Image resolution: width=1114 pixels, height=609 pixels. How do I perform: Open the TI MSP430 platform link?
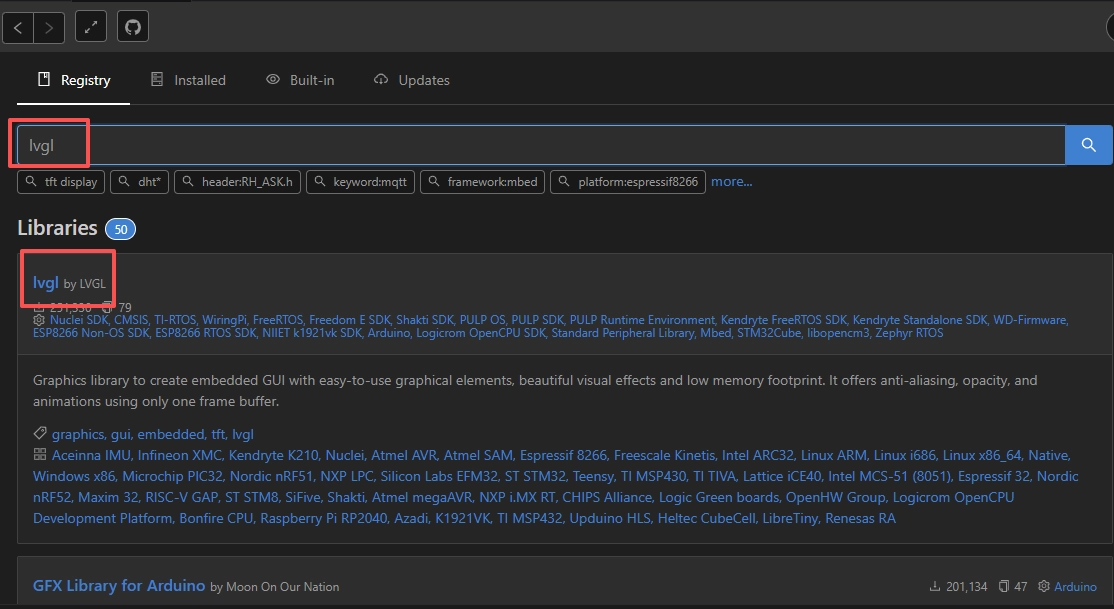click(654, 476)
